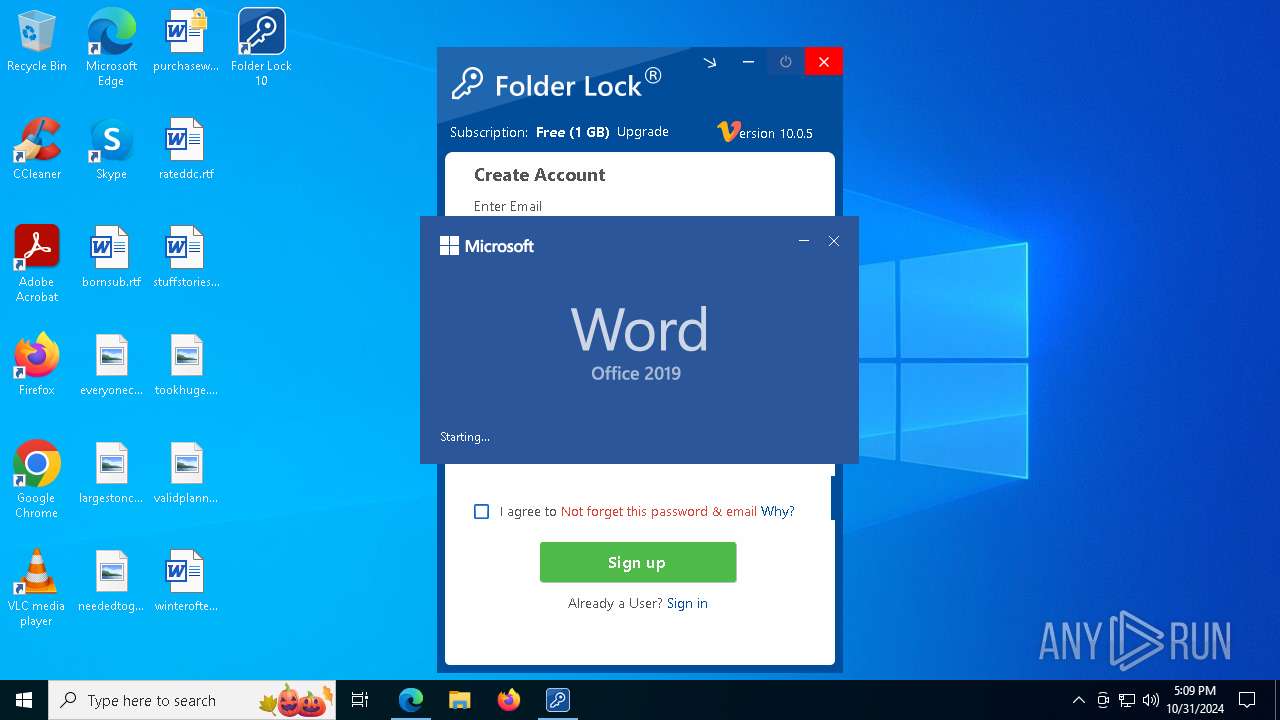Open Task View from the taskbar
The height and width of the screenshot is (720, 1280).
(361, 700)
